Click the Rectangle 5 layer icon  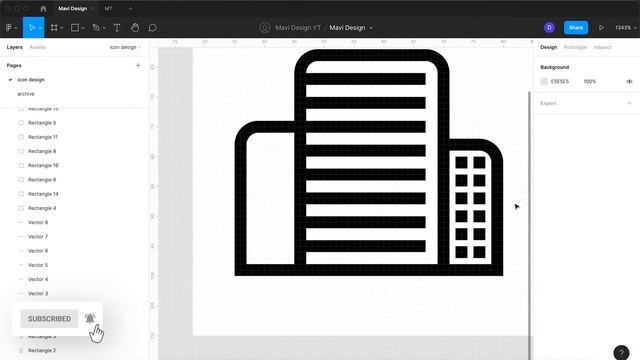tap(21, 123)
